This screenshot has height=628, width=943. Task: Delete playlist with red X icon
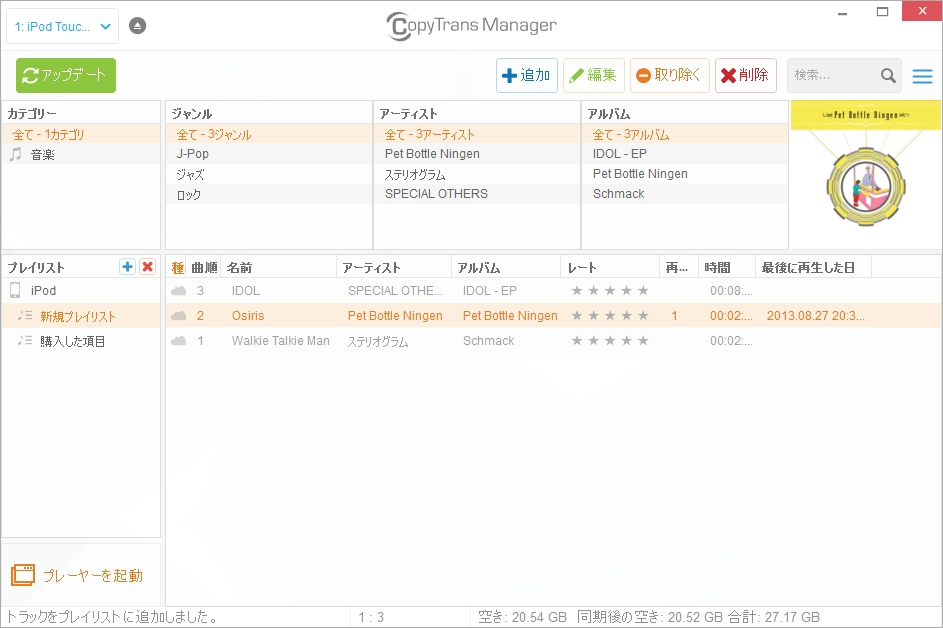[147, 266]
